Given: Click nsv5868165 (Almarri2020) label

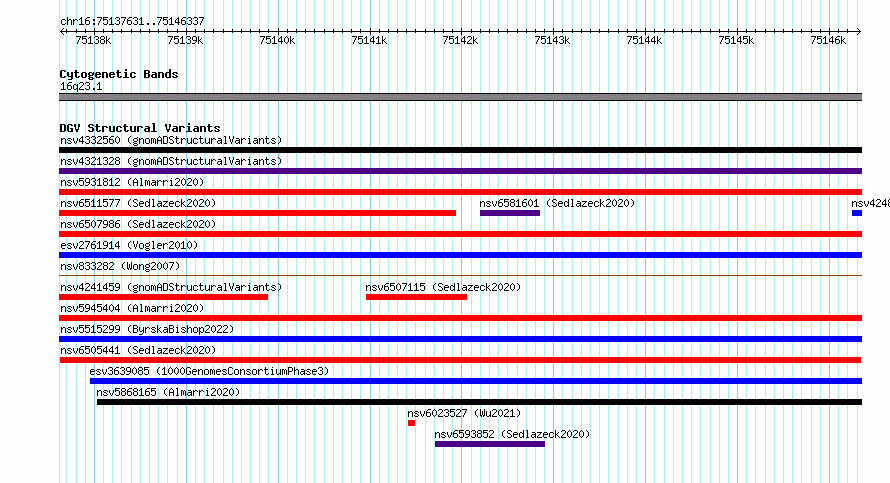Looking at the screenshot, I should click(x=168, y=392).
